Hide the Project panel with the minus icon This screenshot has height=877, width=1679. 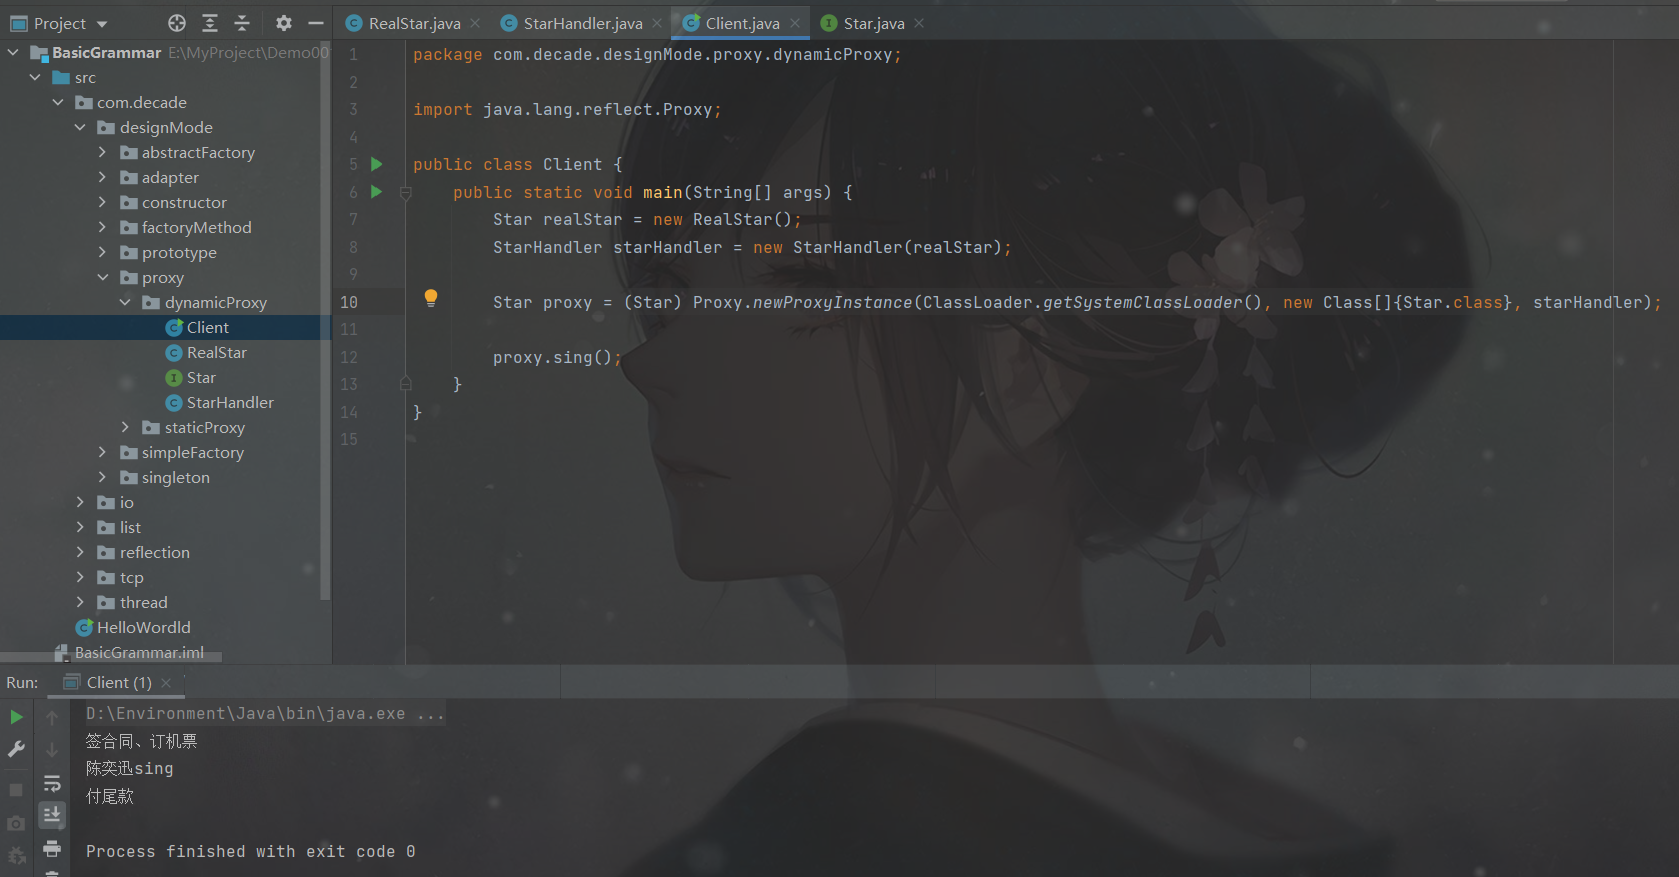coord(316,23)
